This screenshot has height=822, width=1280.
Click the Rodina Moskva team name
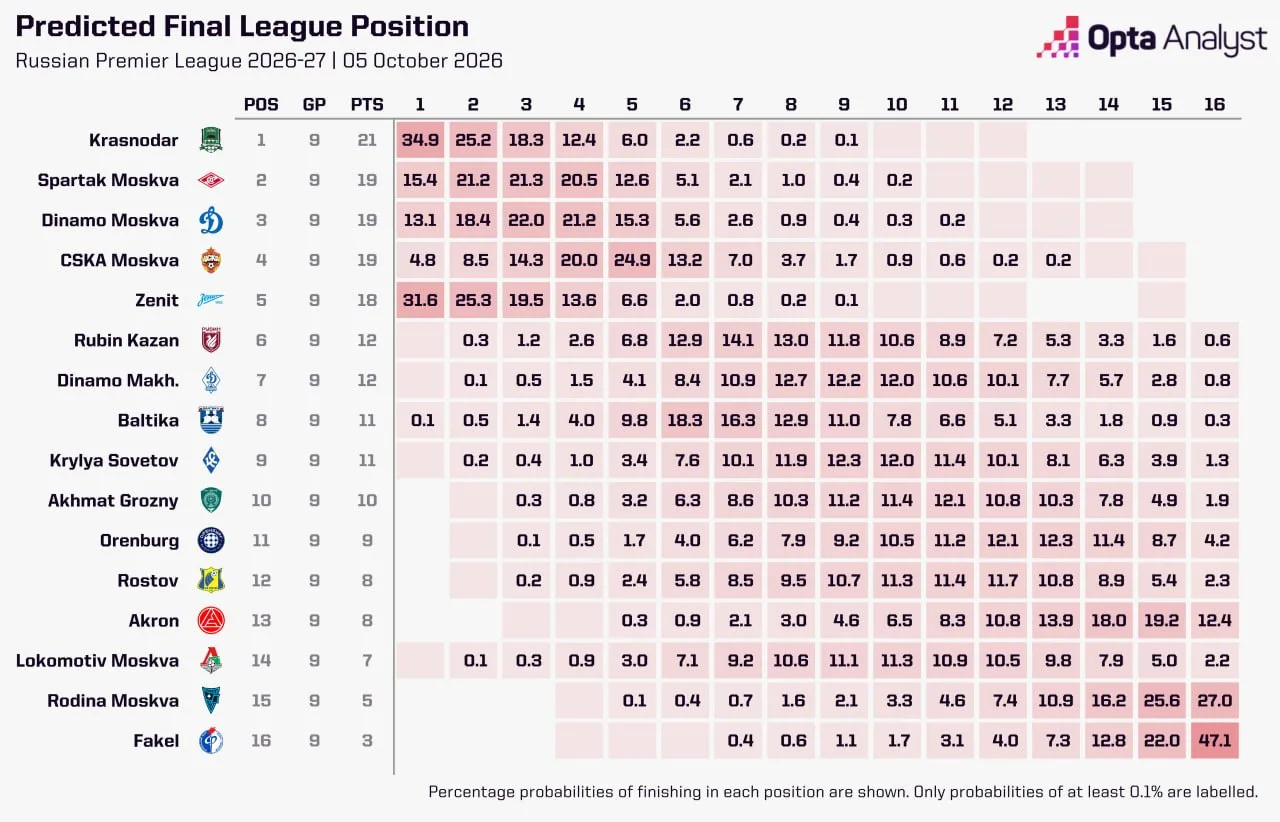click(113, 700)
